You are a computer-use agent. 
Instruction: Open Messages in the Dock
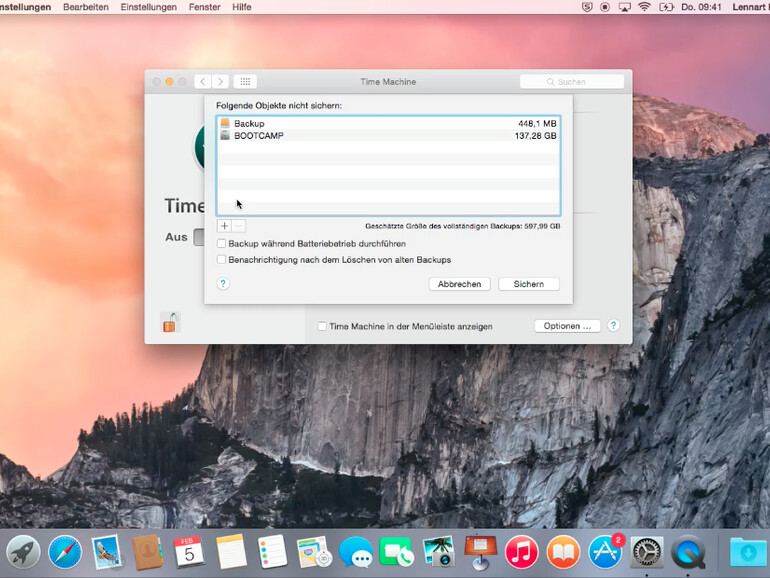tap(356, 552)
